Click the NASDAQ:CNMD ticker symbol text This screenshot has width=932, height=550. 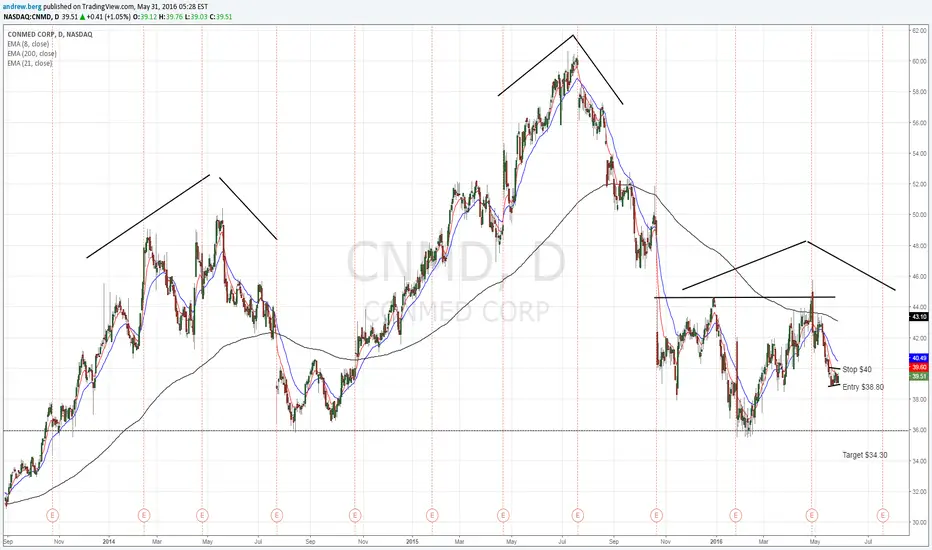pos(26,17)
